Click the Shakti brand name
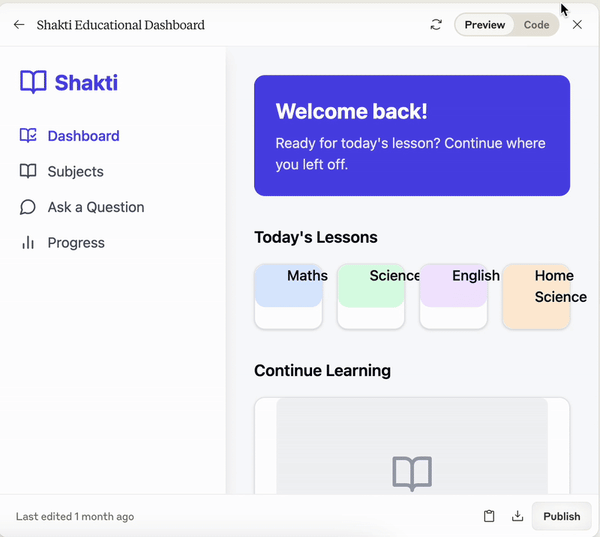Viewport: 600px width, 537px height. 86,83
